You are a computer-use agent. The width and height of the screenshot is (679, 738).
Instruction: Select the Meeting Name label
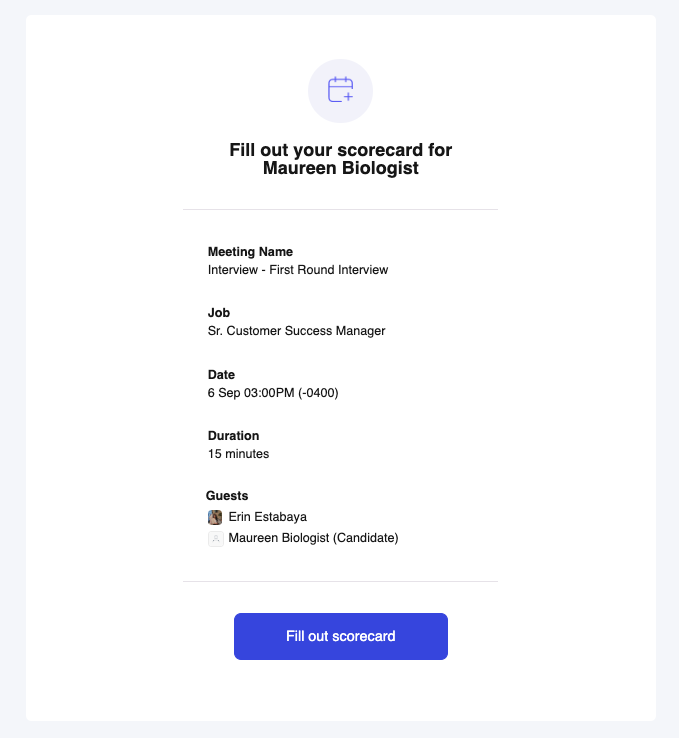click(250, 252)
